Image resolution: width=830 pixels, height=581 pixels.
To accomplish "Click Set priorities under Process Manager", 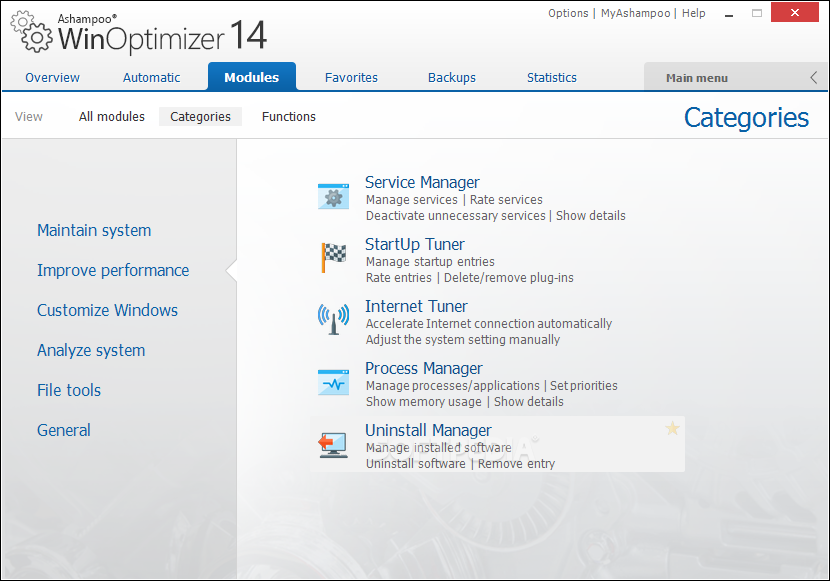I will 584,385.
